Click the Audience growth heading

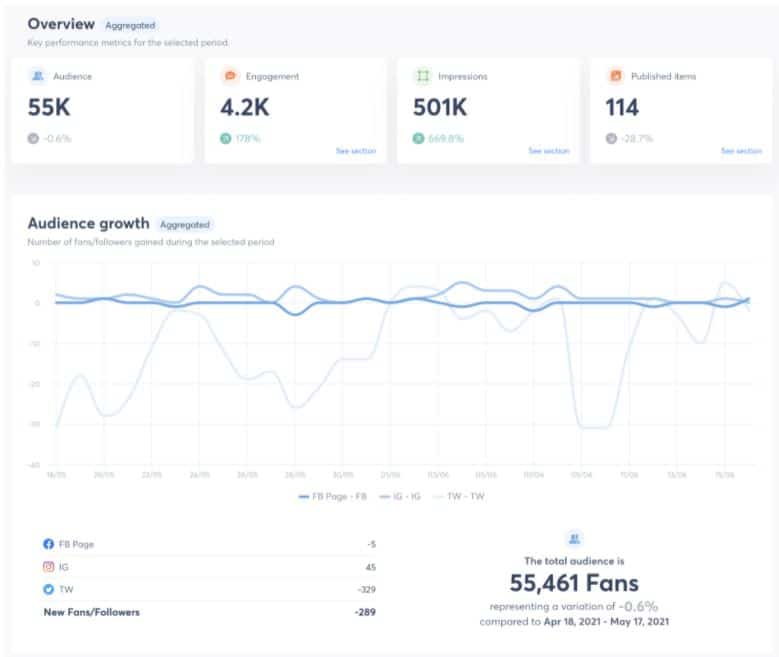click(88, 223)
